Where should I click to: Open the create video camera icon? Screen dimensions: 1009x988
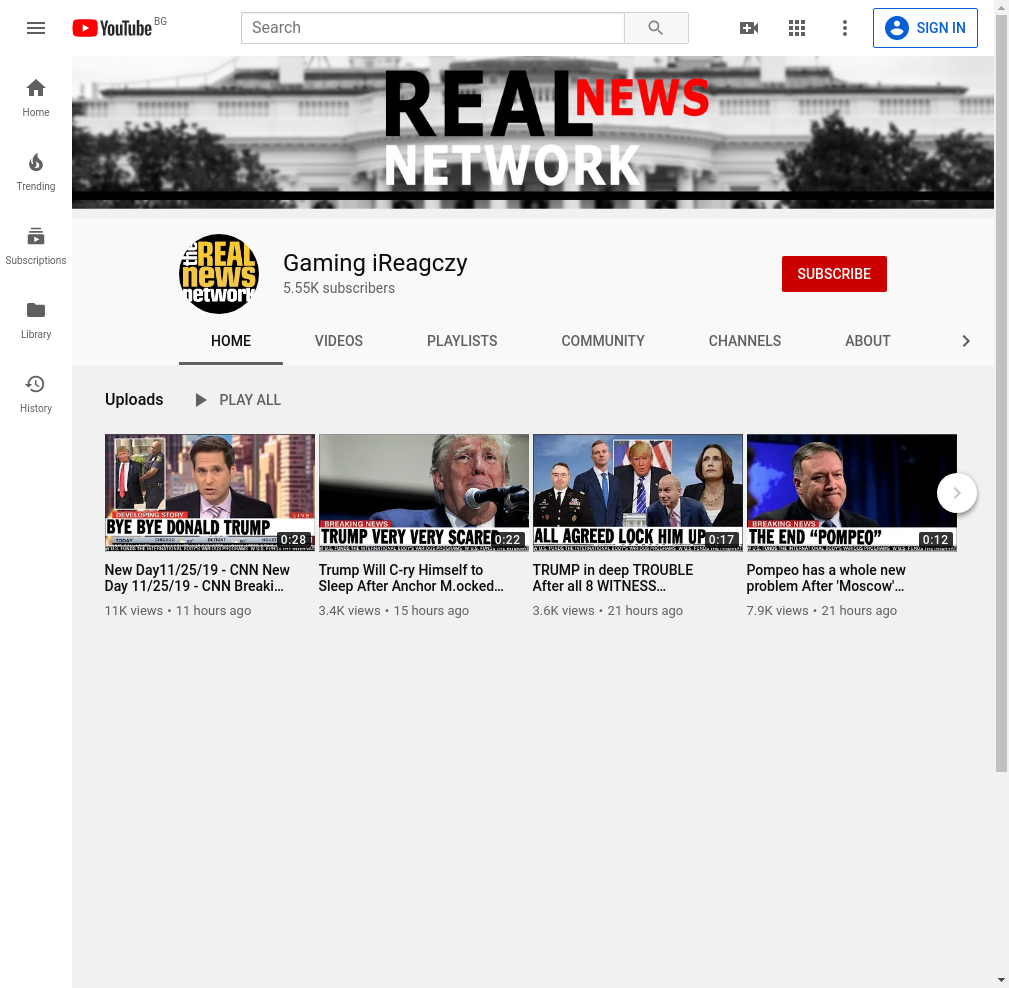point(749,28)
